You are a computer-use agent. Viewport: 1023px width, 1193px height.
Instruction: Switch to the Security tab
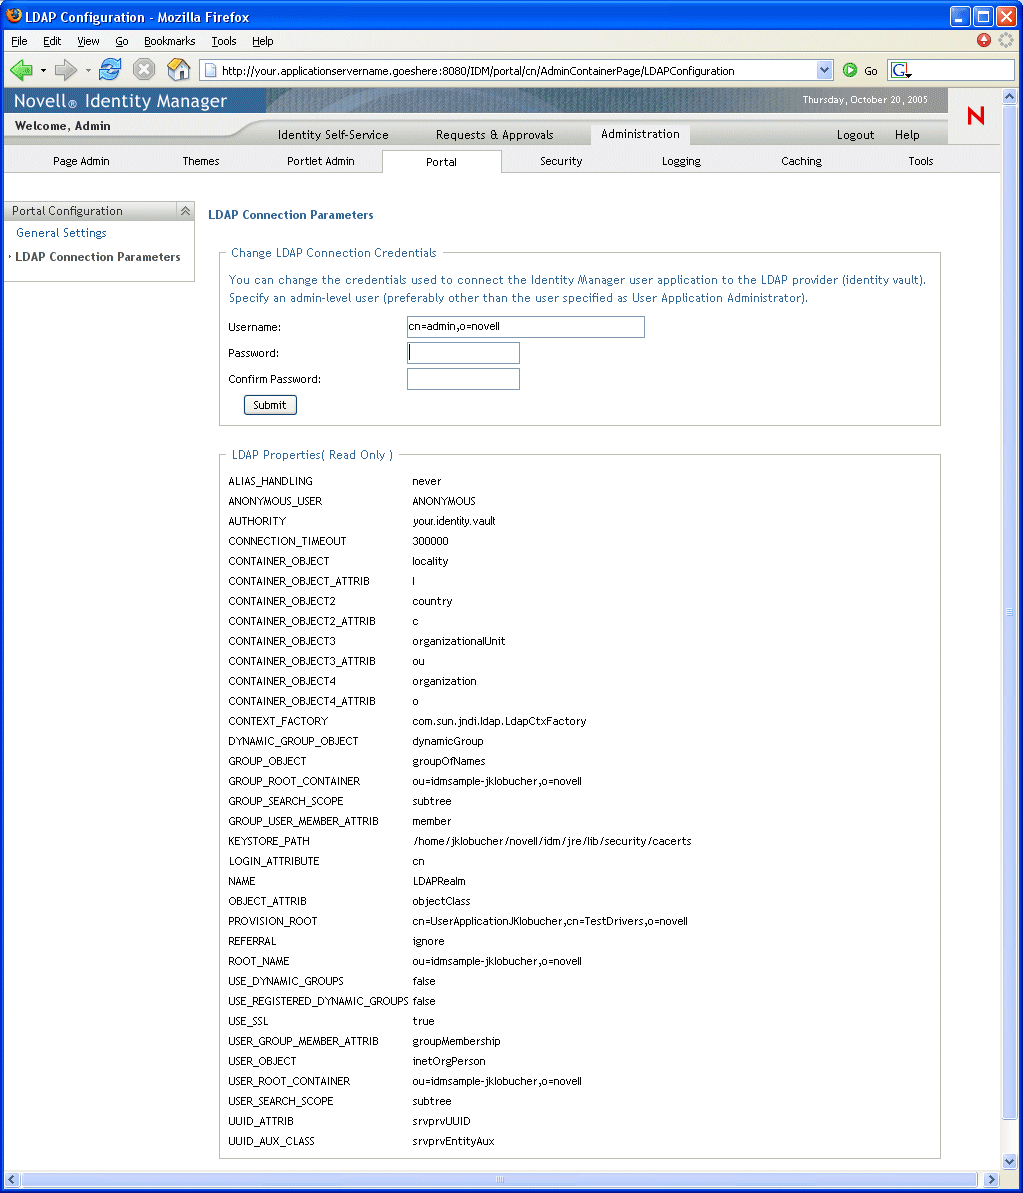(x=561, y=161)
